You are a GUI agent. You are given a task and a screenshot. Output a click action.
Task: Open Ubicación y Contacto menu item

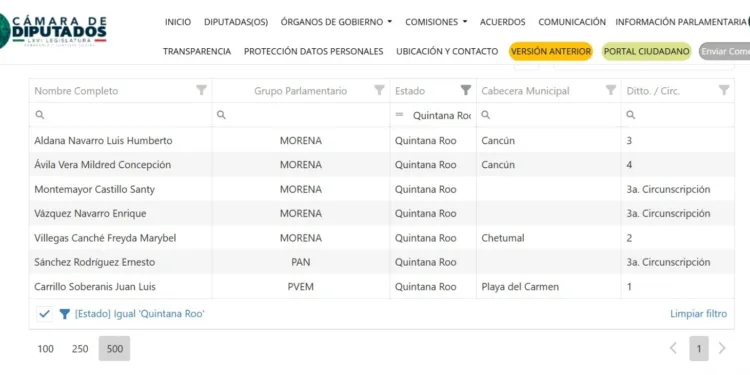pyautogui.click(x=447, y=51)
